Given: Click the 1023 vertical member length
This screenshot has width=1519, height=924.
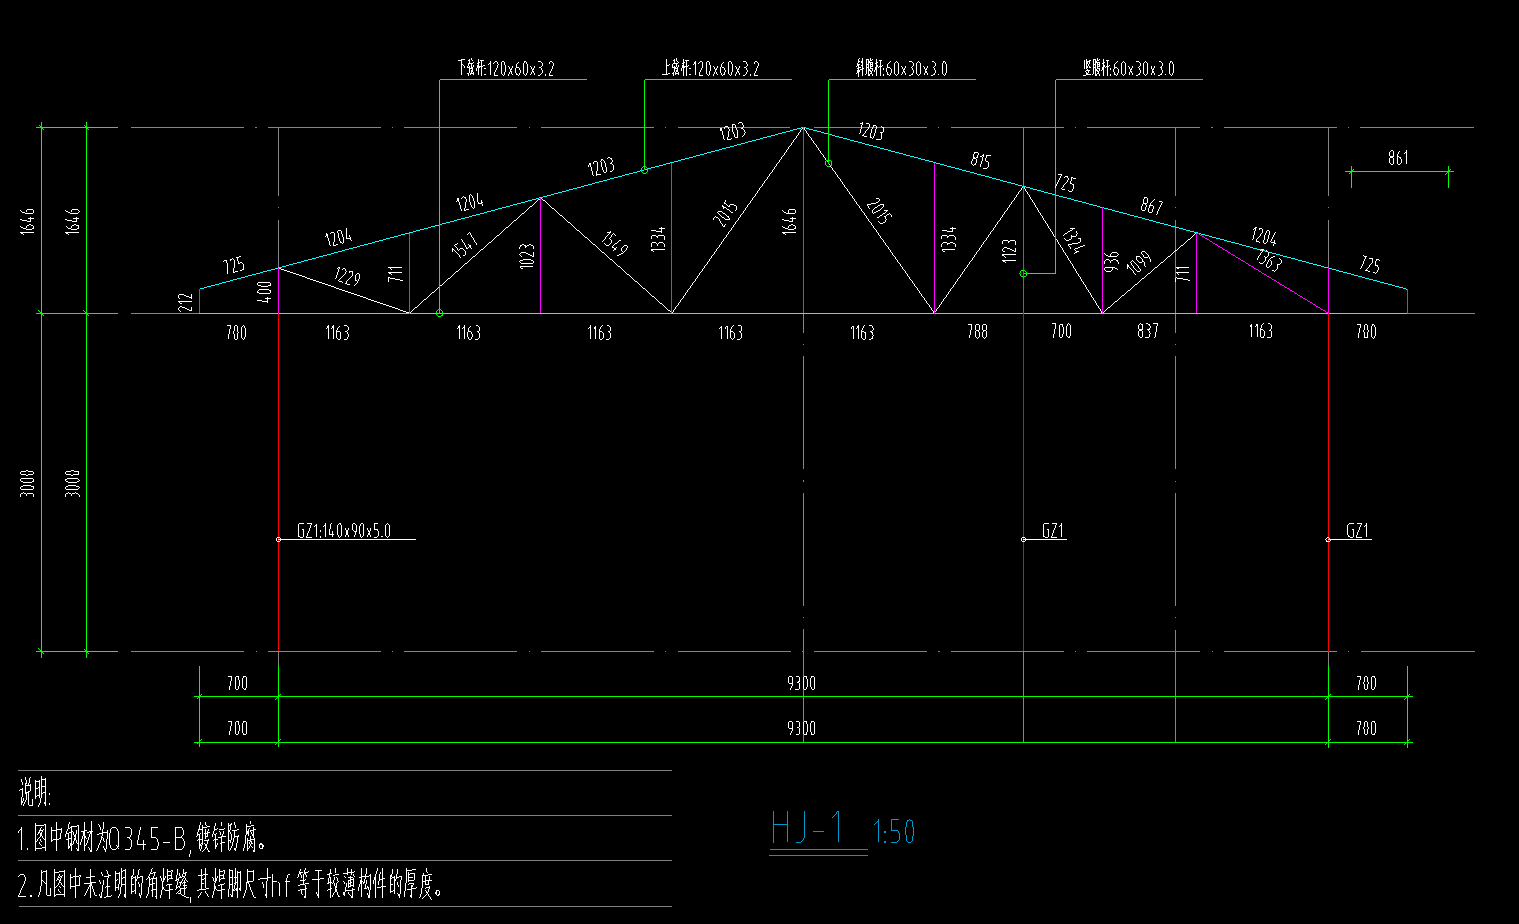Looking at the screenshot, I should [528, 256].
